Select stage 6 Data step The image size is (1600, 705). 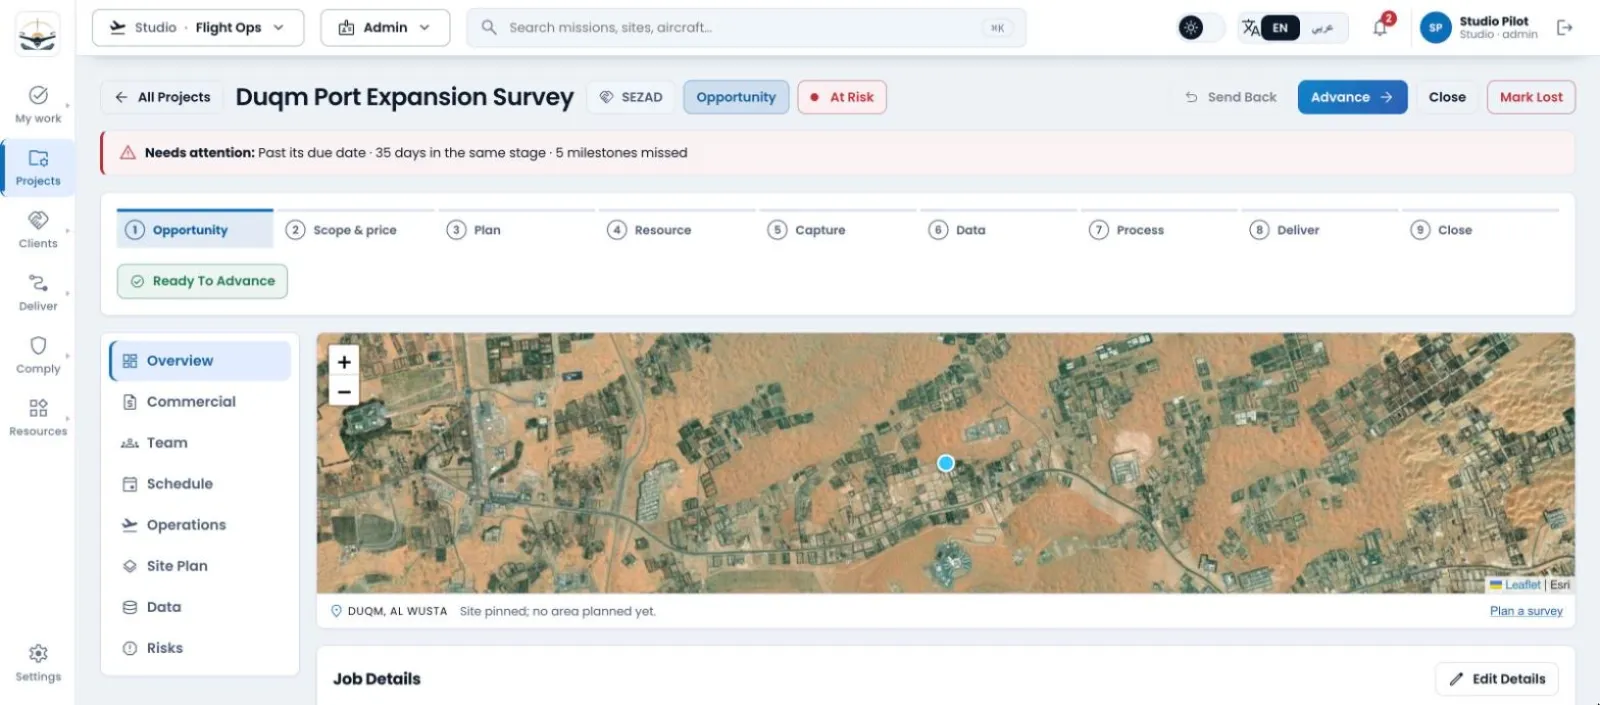point(999,229)
